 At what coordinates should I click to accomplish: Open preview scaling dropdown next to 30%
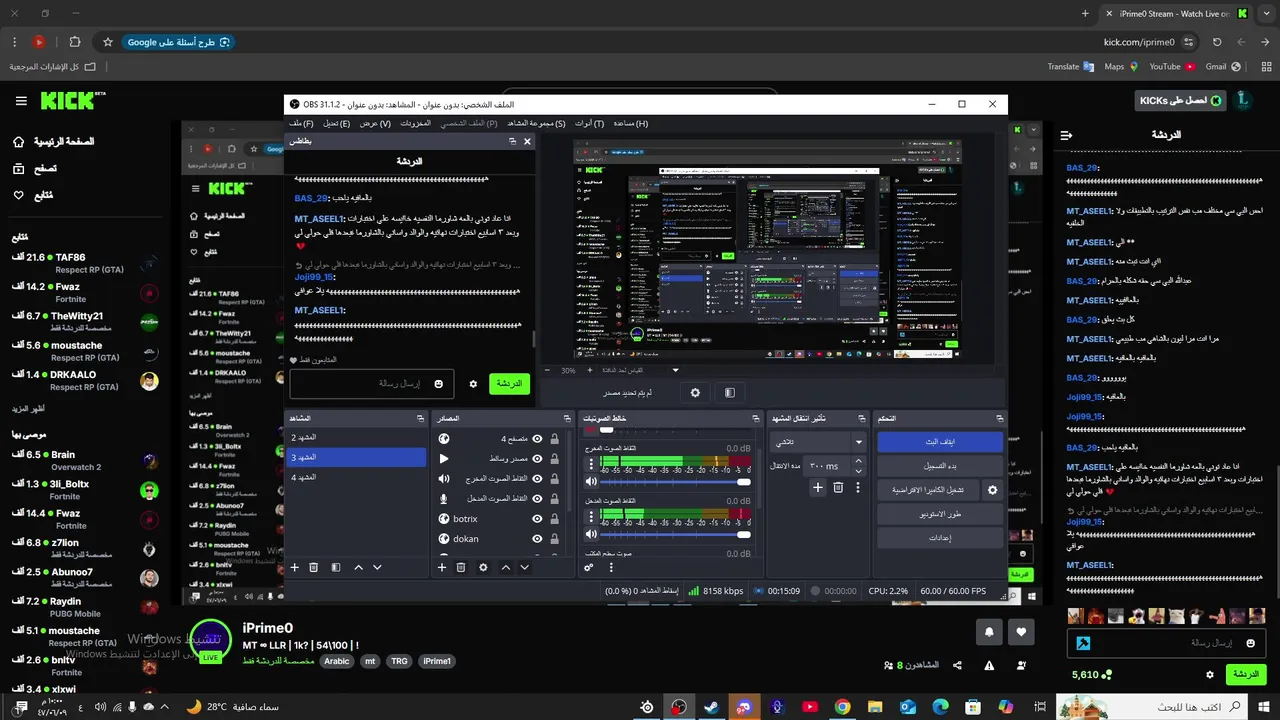675,370
